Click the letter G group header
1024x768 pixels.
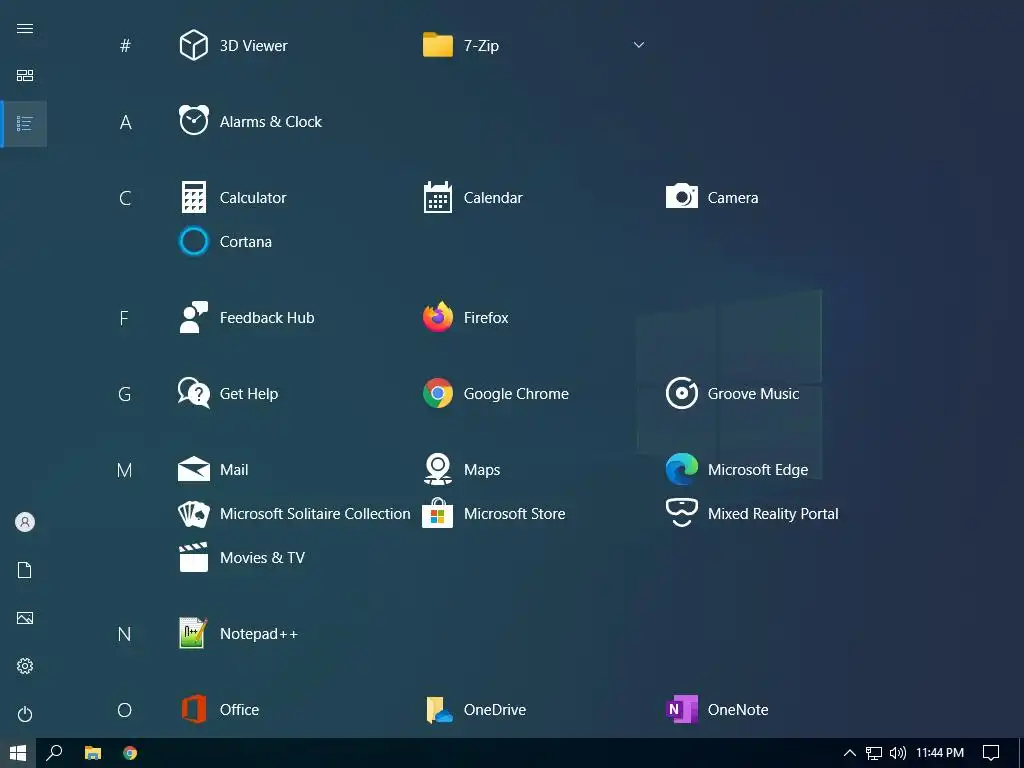pos(124,394)
